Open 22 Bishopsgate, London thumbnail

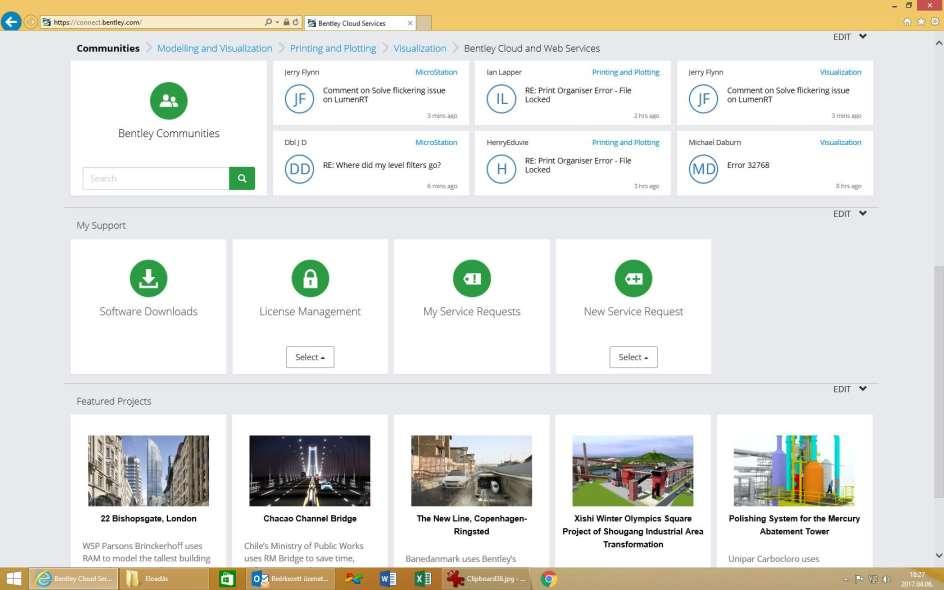(x=149, y=471)
